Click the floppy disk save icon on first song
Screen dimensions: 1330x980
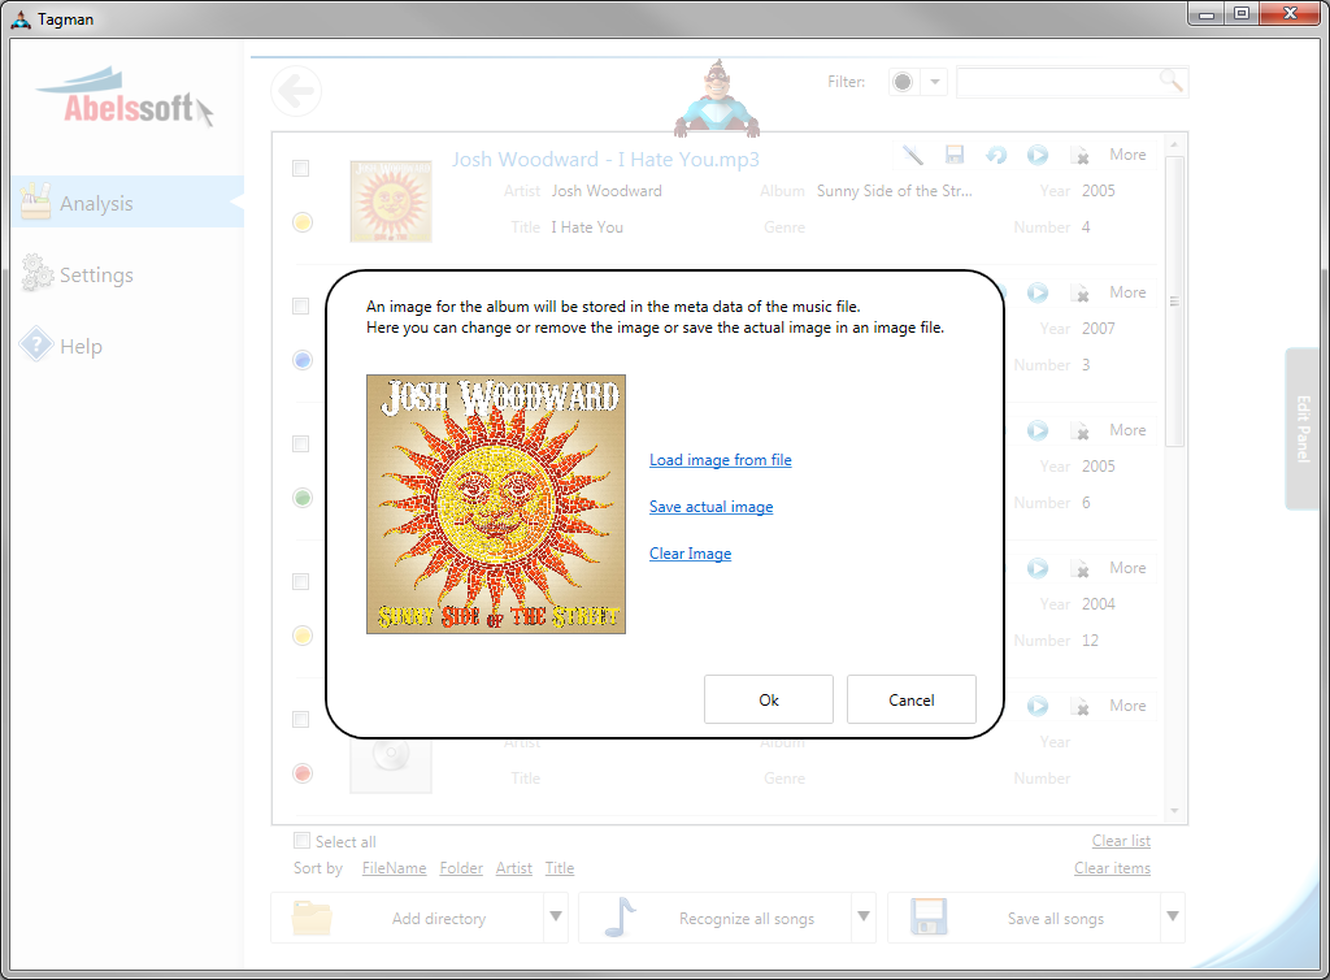click(954, 155)
